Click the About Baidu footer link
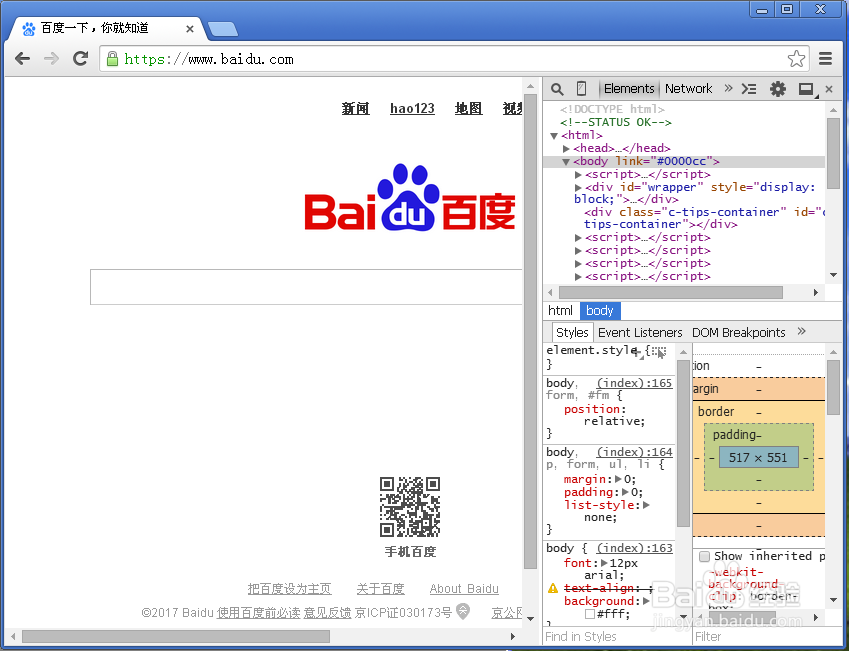Image resolution: width=849 pixels, height=651 pixels. 464,589
